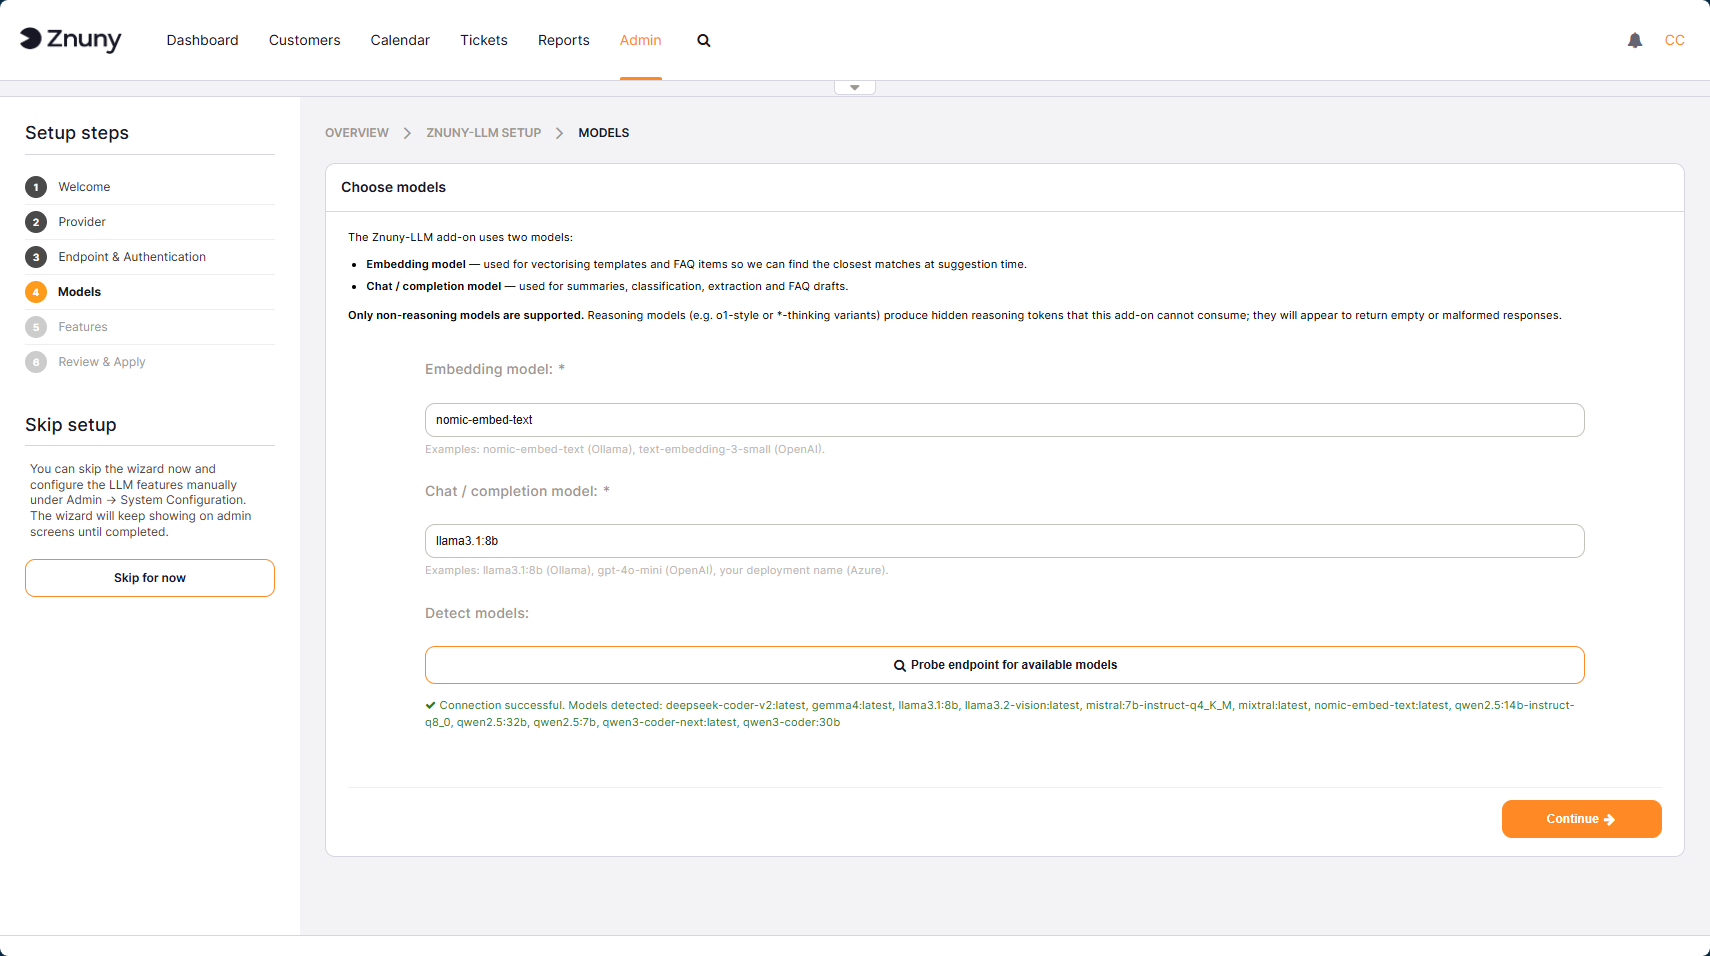Screen dimensions: 1710x956
Task: Click the nomic-embed-text example hint
Action: tap(625, 449)
